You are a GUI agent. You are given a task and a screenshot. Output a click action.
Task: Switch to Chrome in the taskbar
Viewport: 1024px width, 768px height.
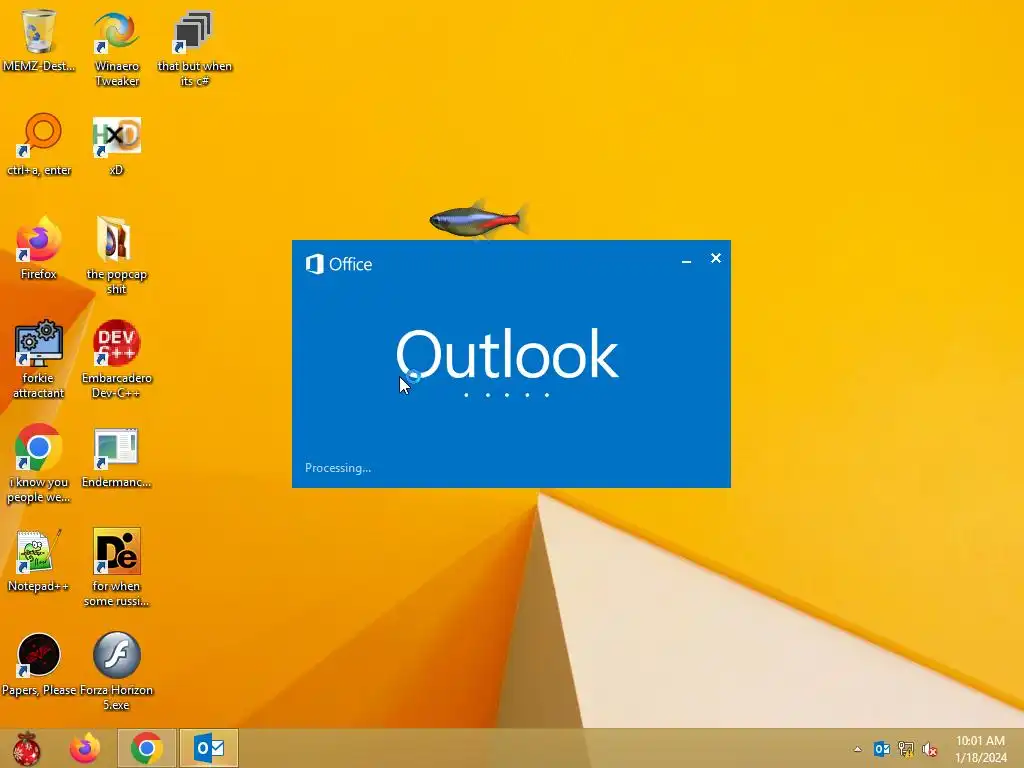coord(146,748)
